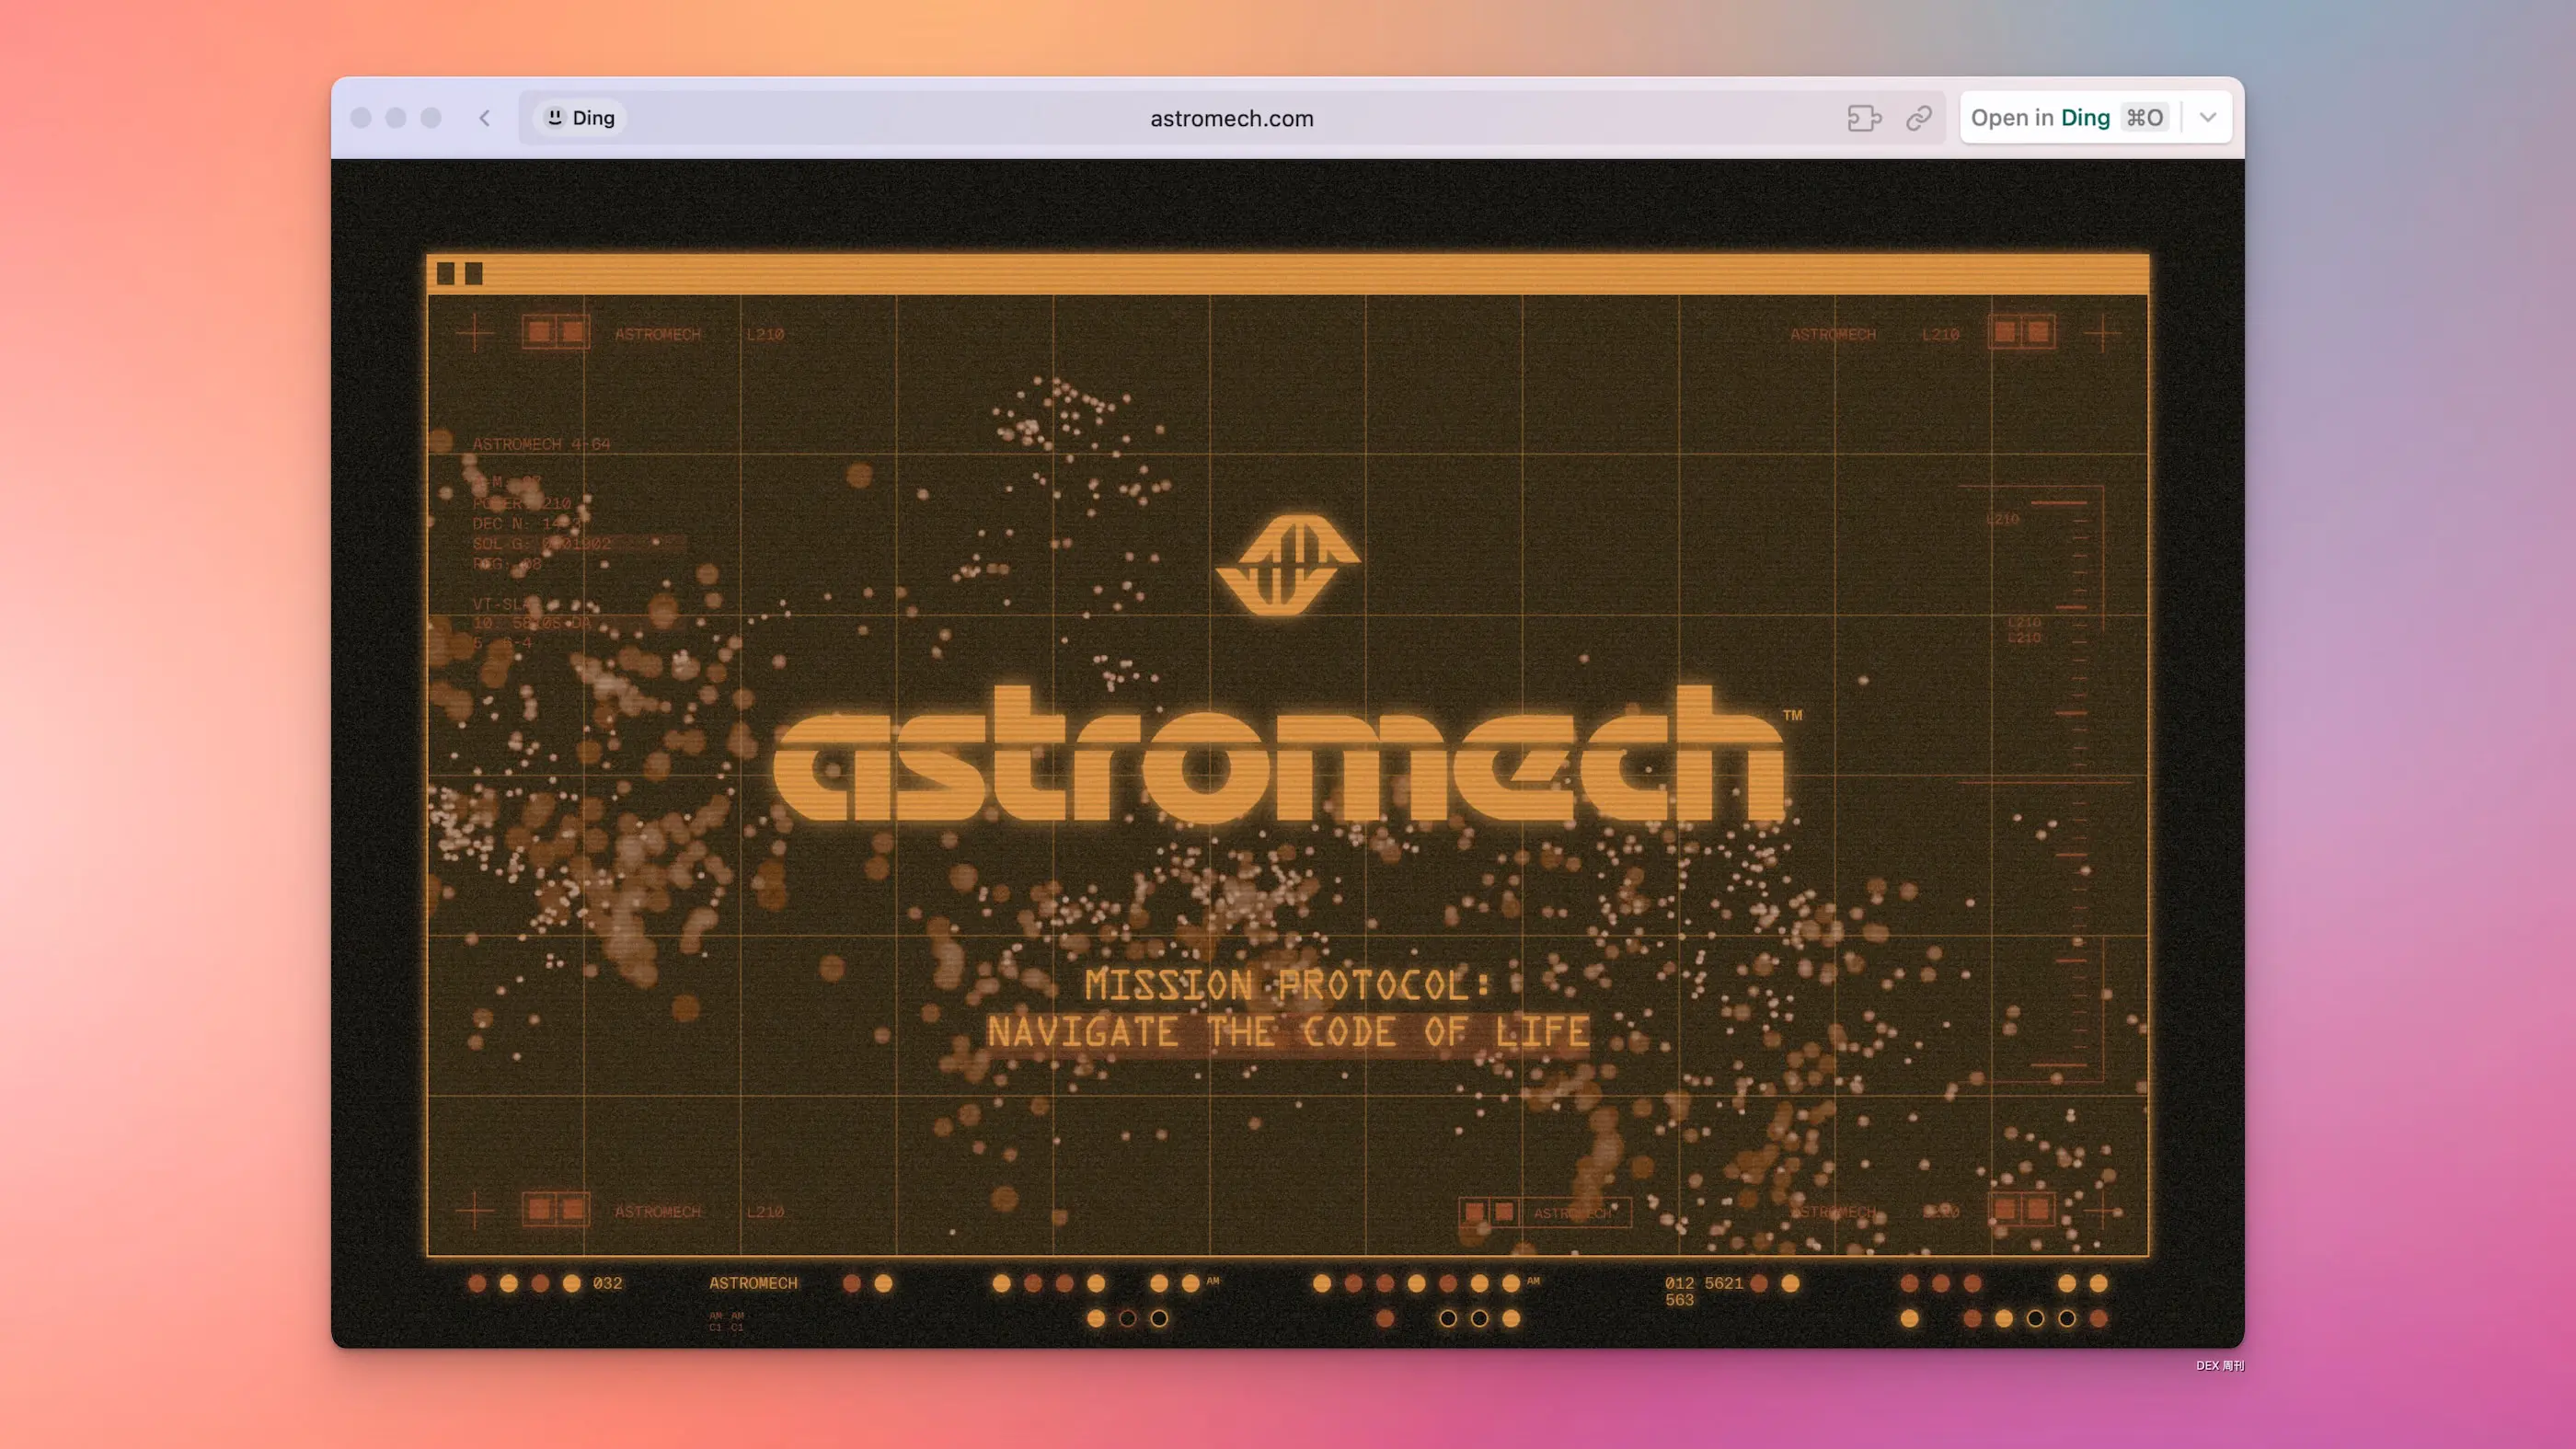Click the Ding smiley badge in address bar
The height and width of the screenshot is (1449, 2576).
point(580,118)
